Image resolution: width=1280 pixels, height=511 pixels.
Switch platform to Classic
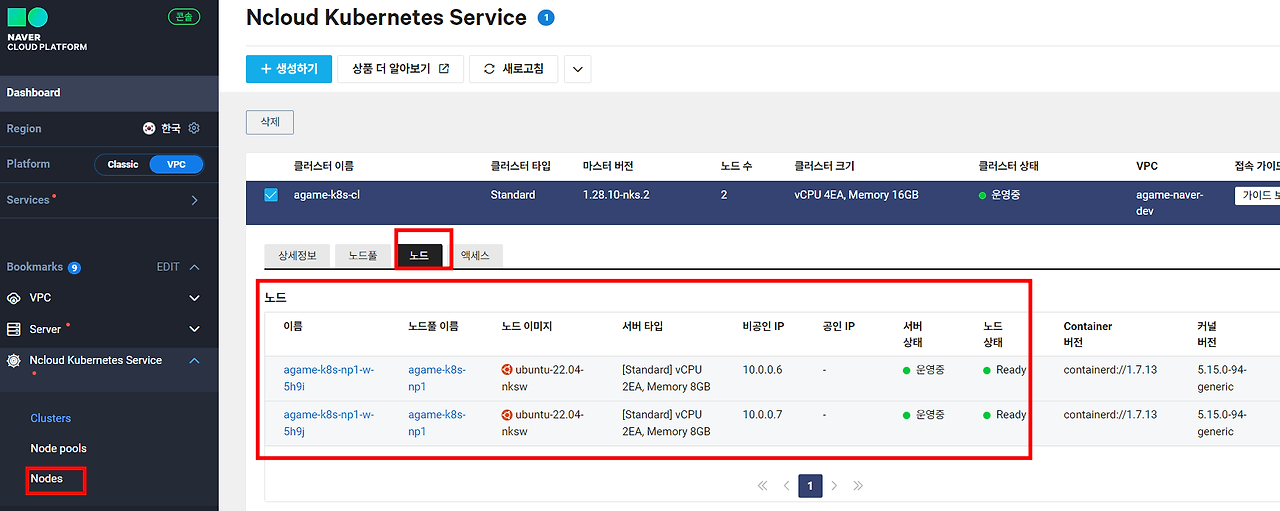pyautogui.click(x=123, y=164)
